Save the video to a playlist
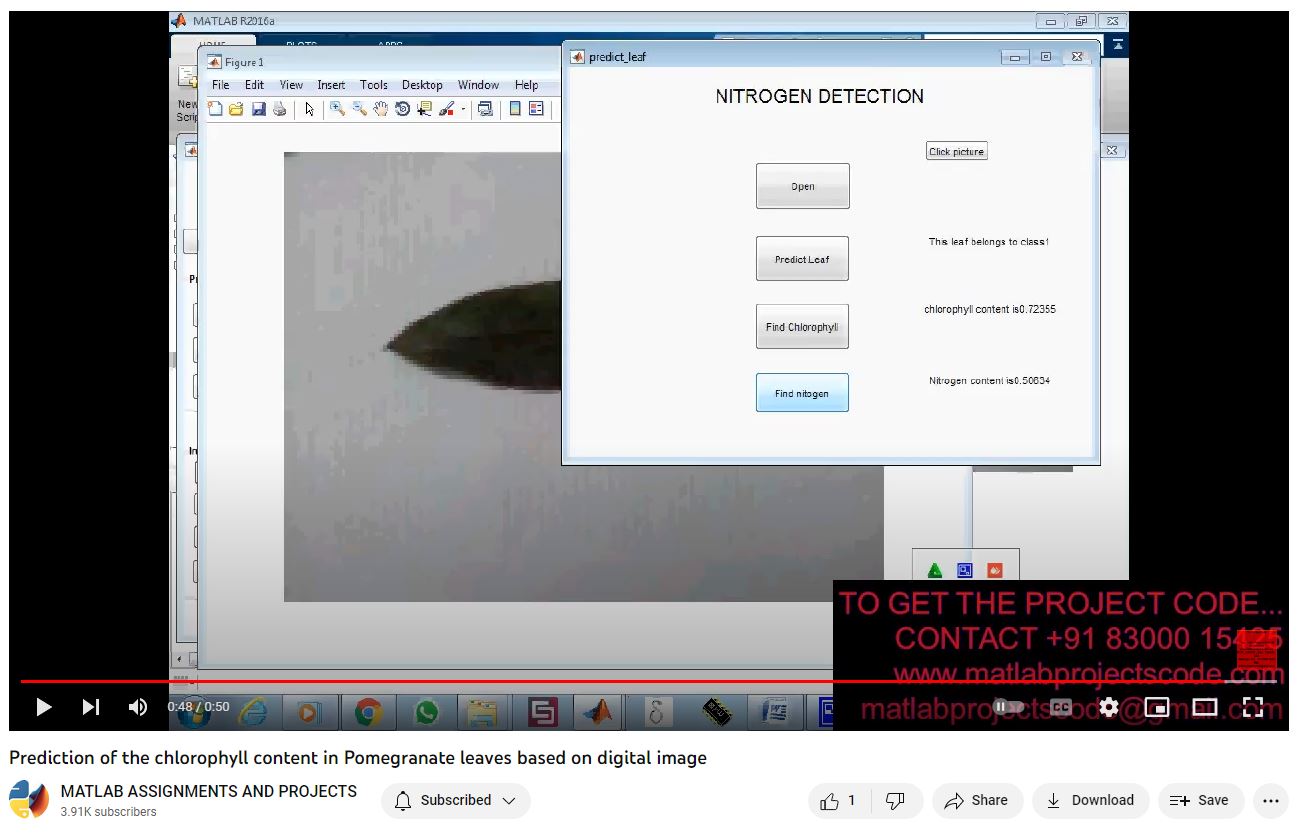 coord(1200,800)
